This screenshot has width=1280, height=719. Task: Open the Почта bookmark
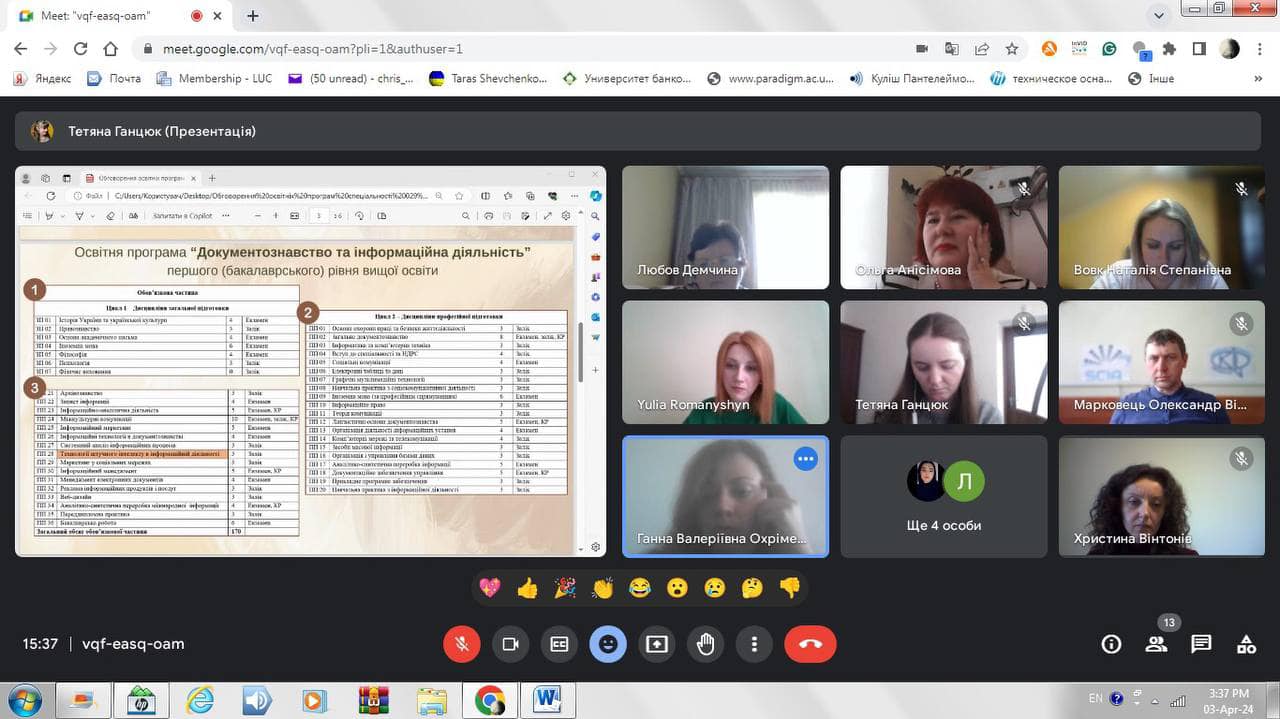(x=113, y=78)
